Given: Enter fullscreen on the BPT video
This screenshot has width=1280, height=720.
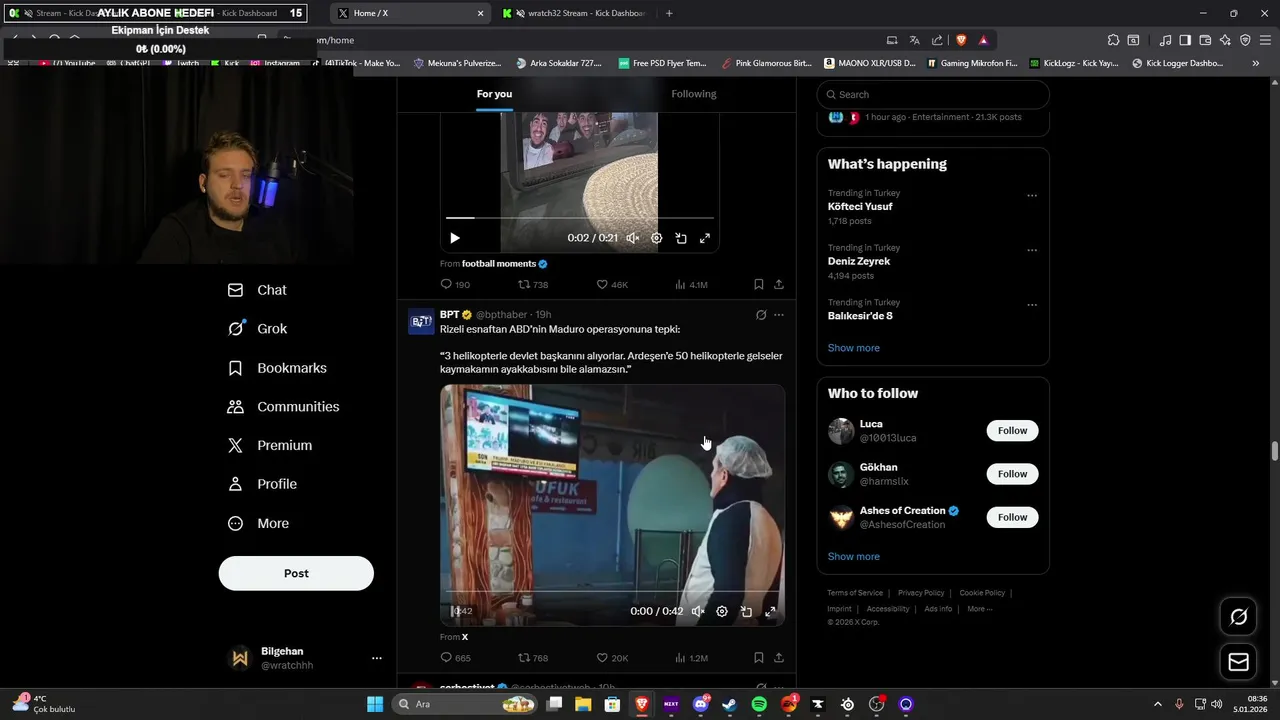Looking at the screenshot, I should pos(770,611).
